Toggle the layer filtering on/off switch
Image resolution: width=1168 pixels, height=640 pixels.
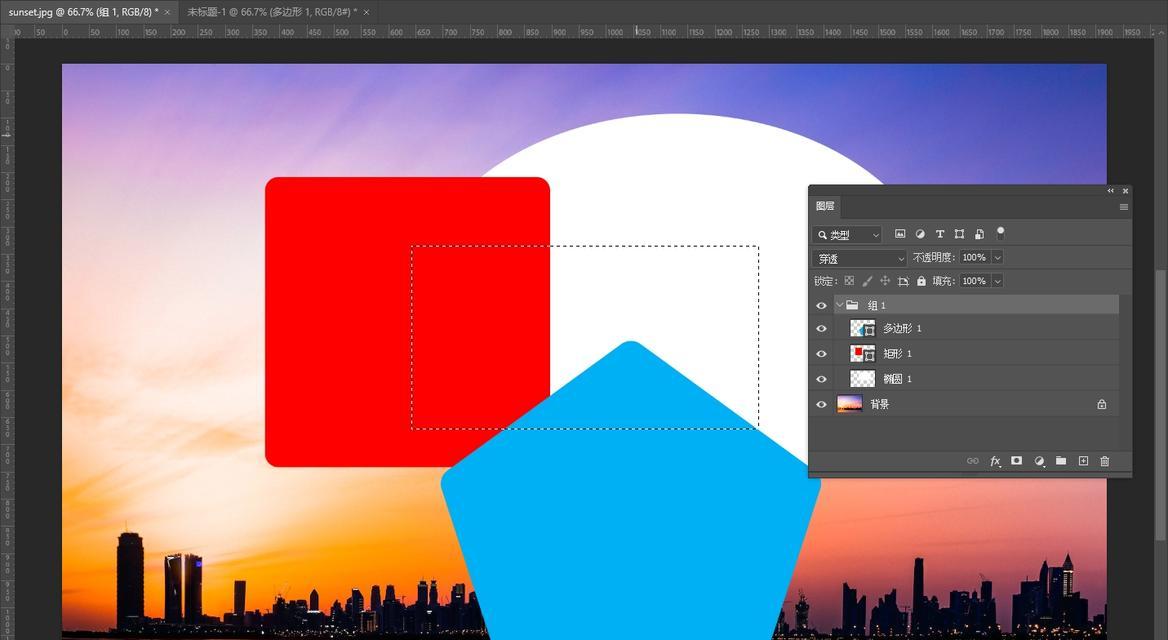coord(1000,233)
